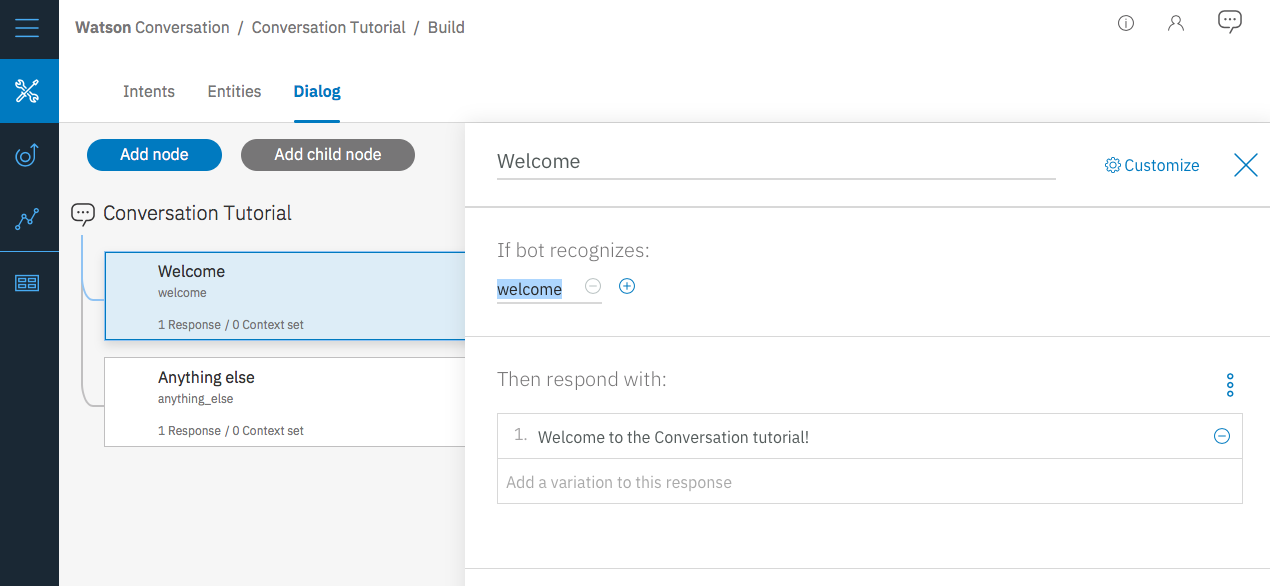Click the Add child node button

(328, 155)
